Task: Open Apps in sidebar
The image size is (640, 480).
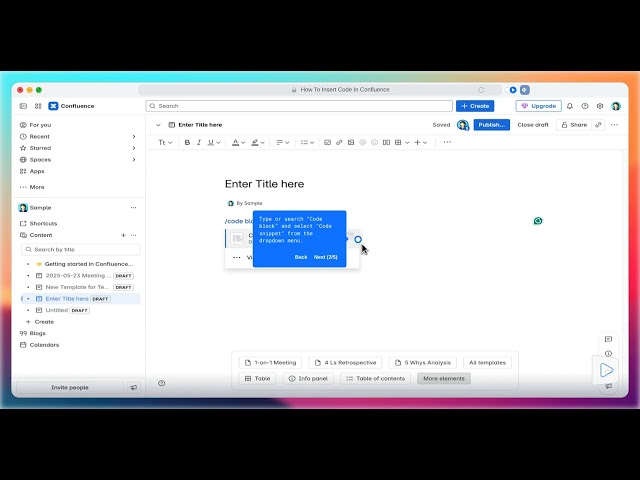Action: coord(37,171)
